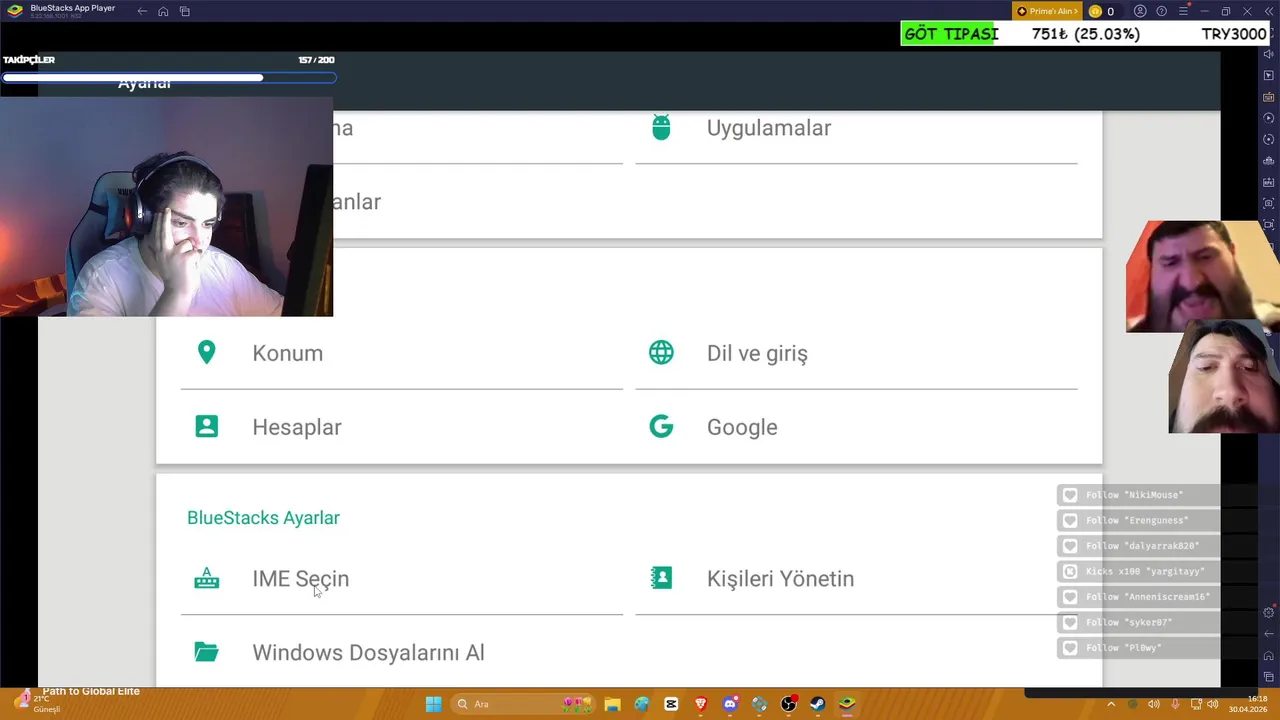Viewport: 1280px width, 720px height.
Task: Click BlueStacks icon in taskbar
Action: (x=847, y=704)
